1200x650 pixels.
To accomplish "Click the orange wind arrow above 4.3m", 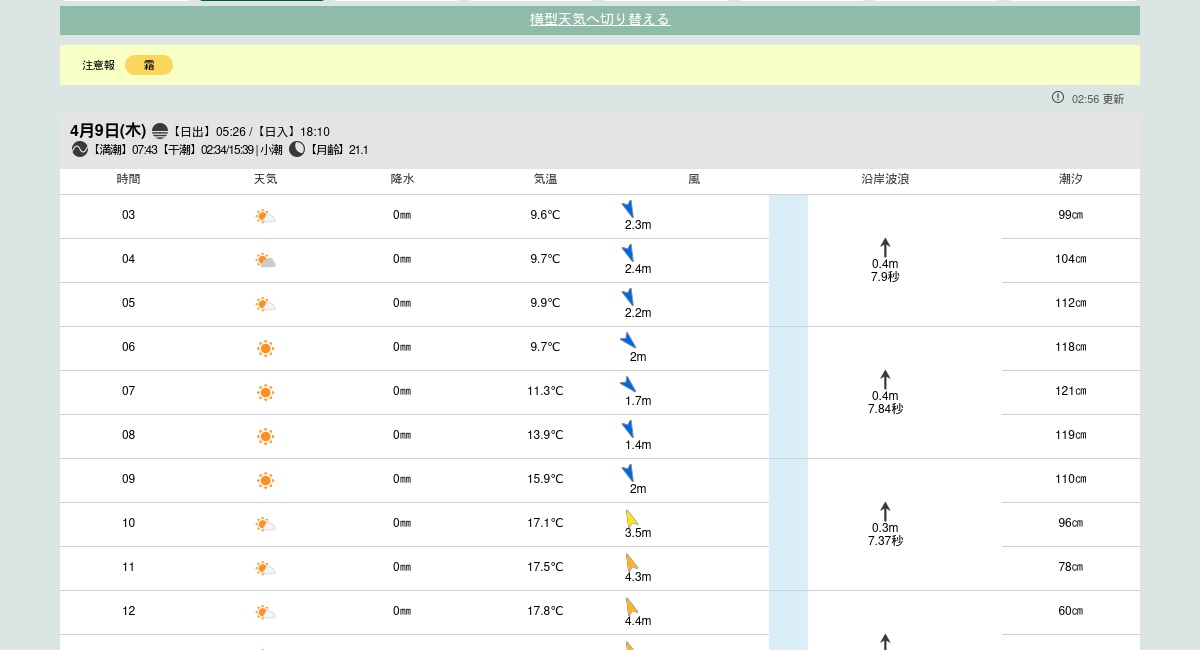I will [632, 562].
